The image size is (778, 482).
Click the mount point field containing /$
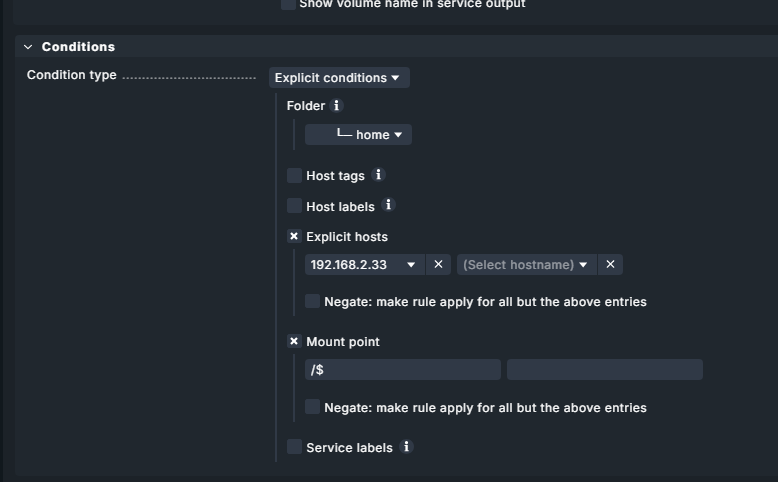(x=402, y=370)
